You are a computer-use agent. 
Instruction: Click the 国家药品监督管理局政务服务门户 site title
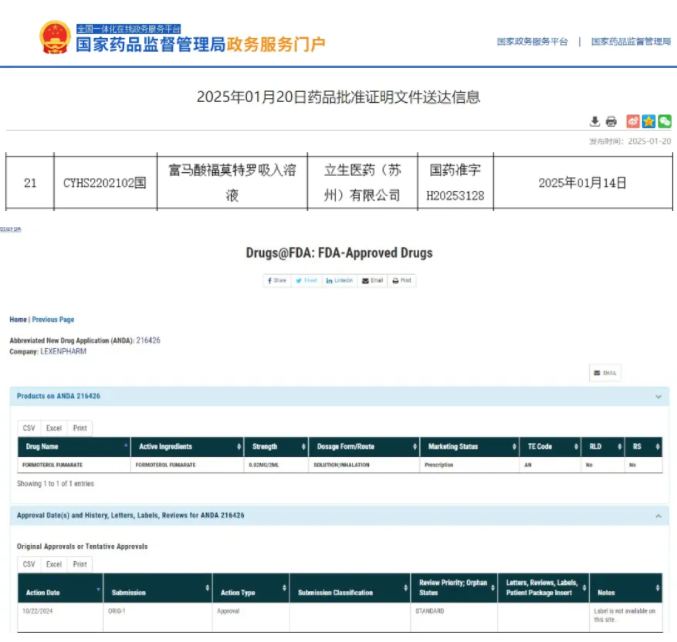(x=200, y=44)
